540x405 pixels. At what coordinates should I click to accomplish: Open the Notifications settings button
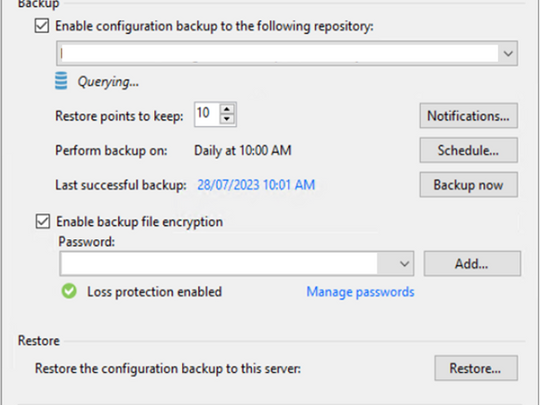click(468, 116)
